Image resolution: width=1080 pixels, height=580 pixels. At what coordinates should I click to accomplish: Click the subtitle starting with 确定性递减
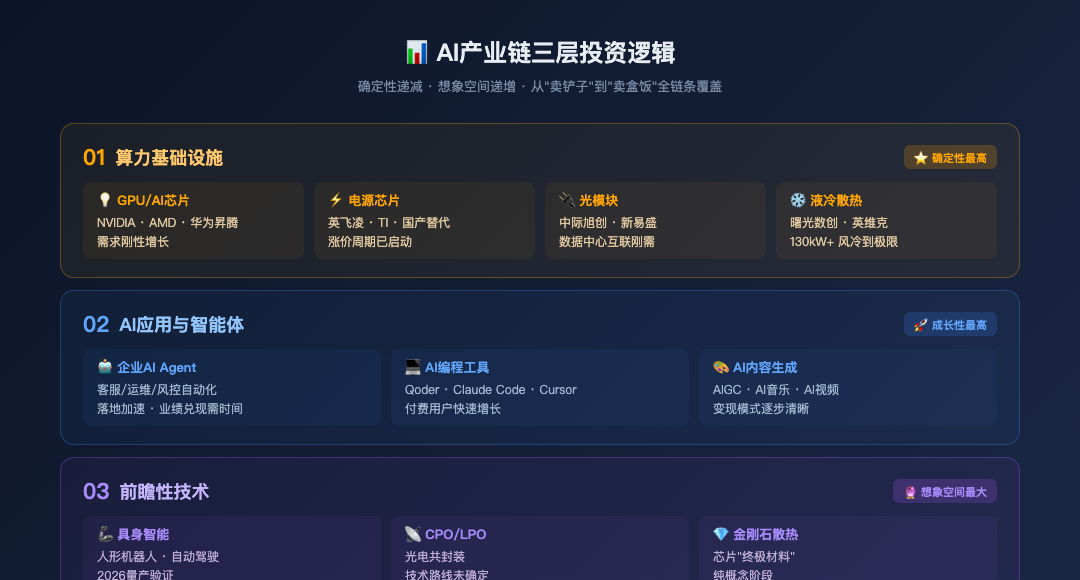click(x=540, y=87)
